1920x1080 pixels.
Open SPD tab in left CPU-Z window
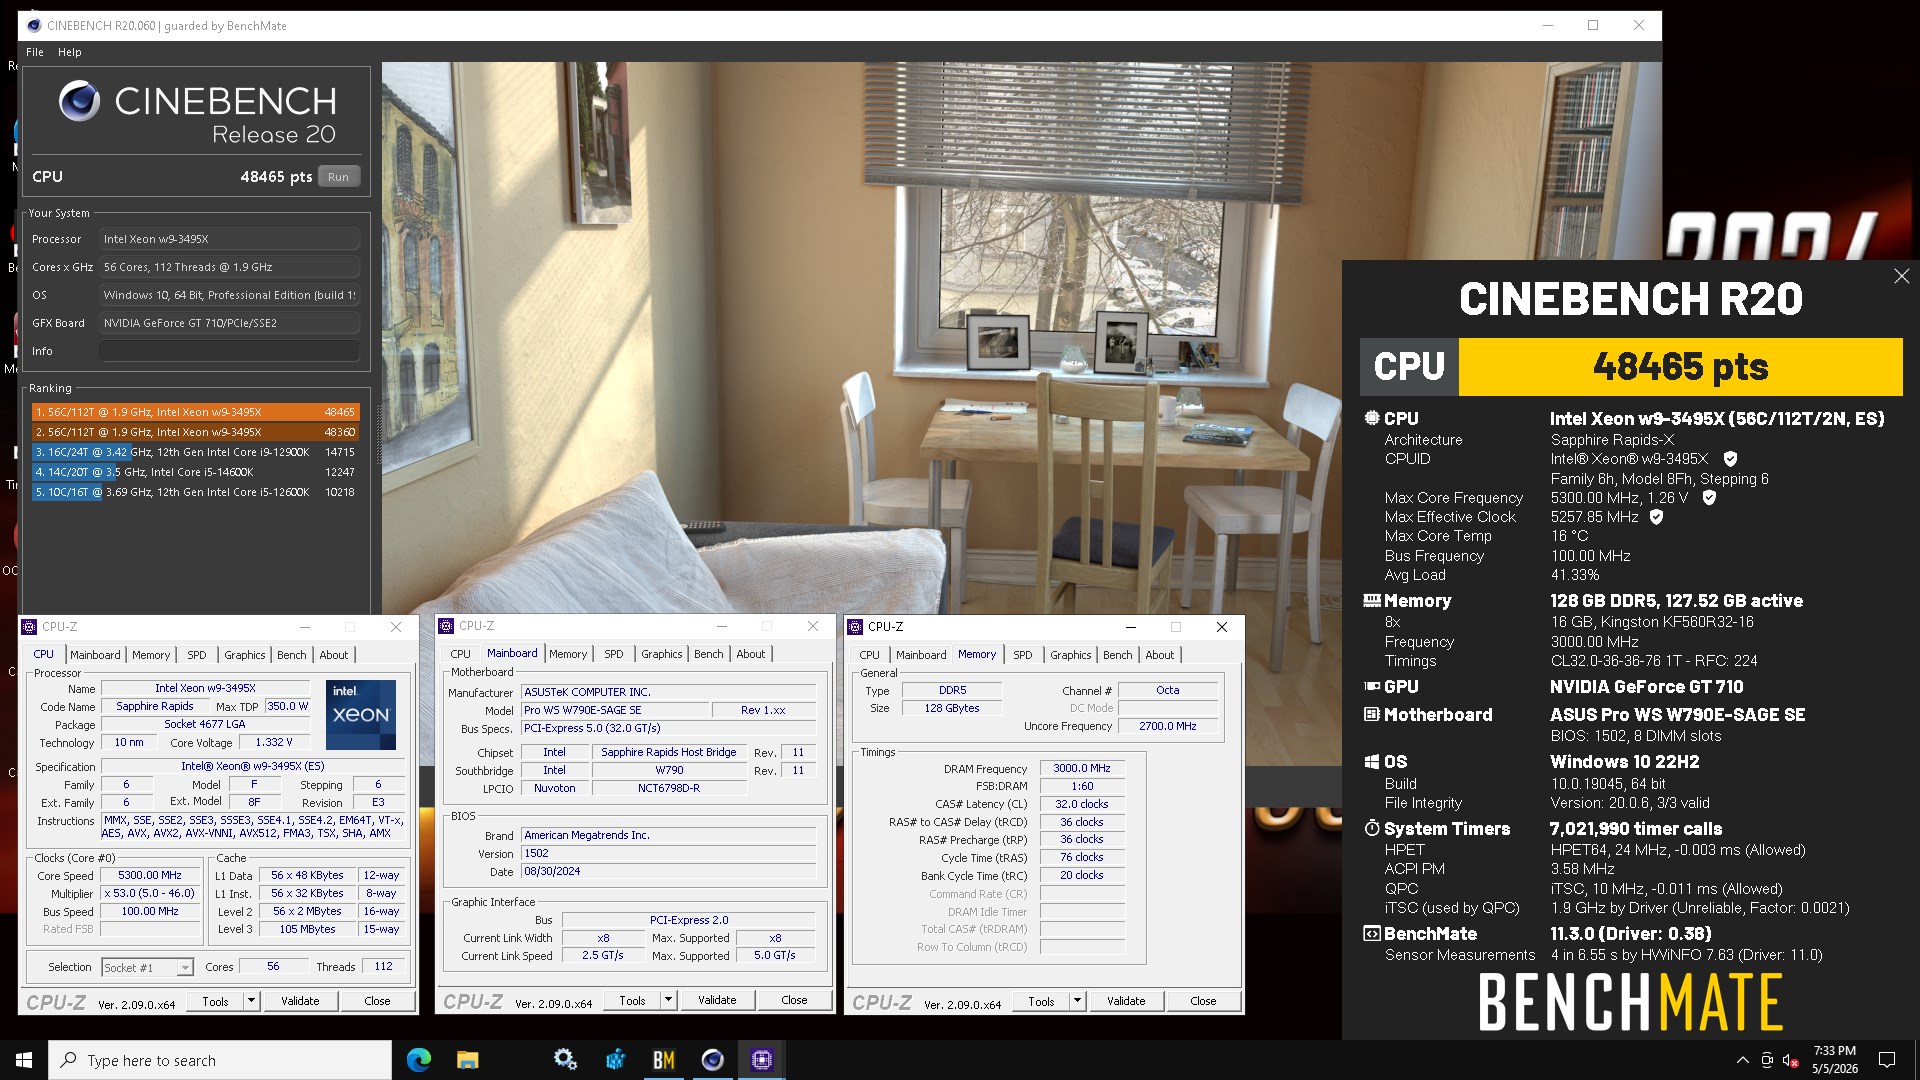197,655
